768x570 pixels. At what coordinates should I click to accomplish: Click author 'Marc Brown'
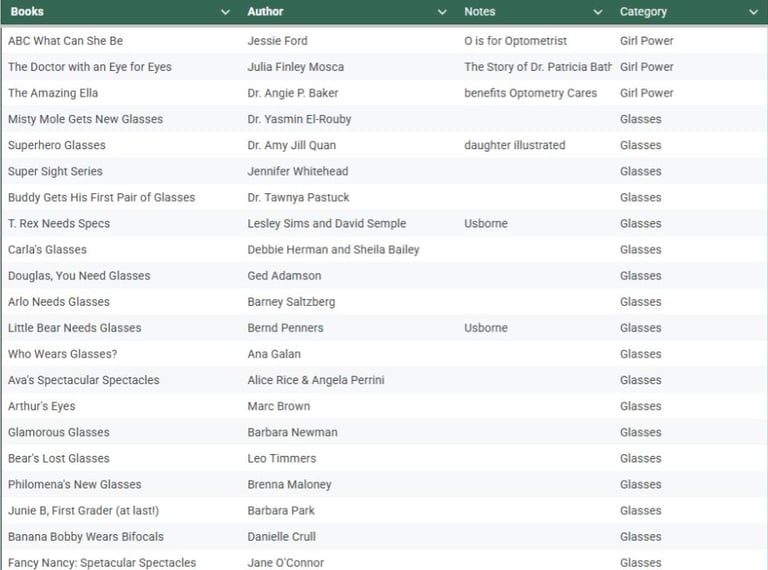tap(278, 406)
